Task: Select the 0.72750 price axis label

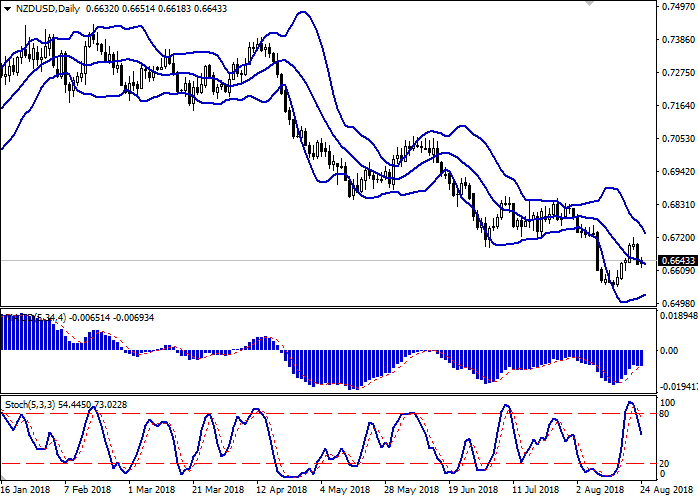Action: pyautogui.click(x=677, y=73)
